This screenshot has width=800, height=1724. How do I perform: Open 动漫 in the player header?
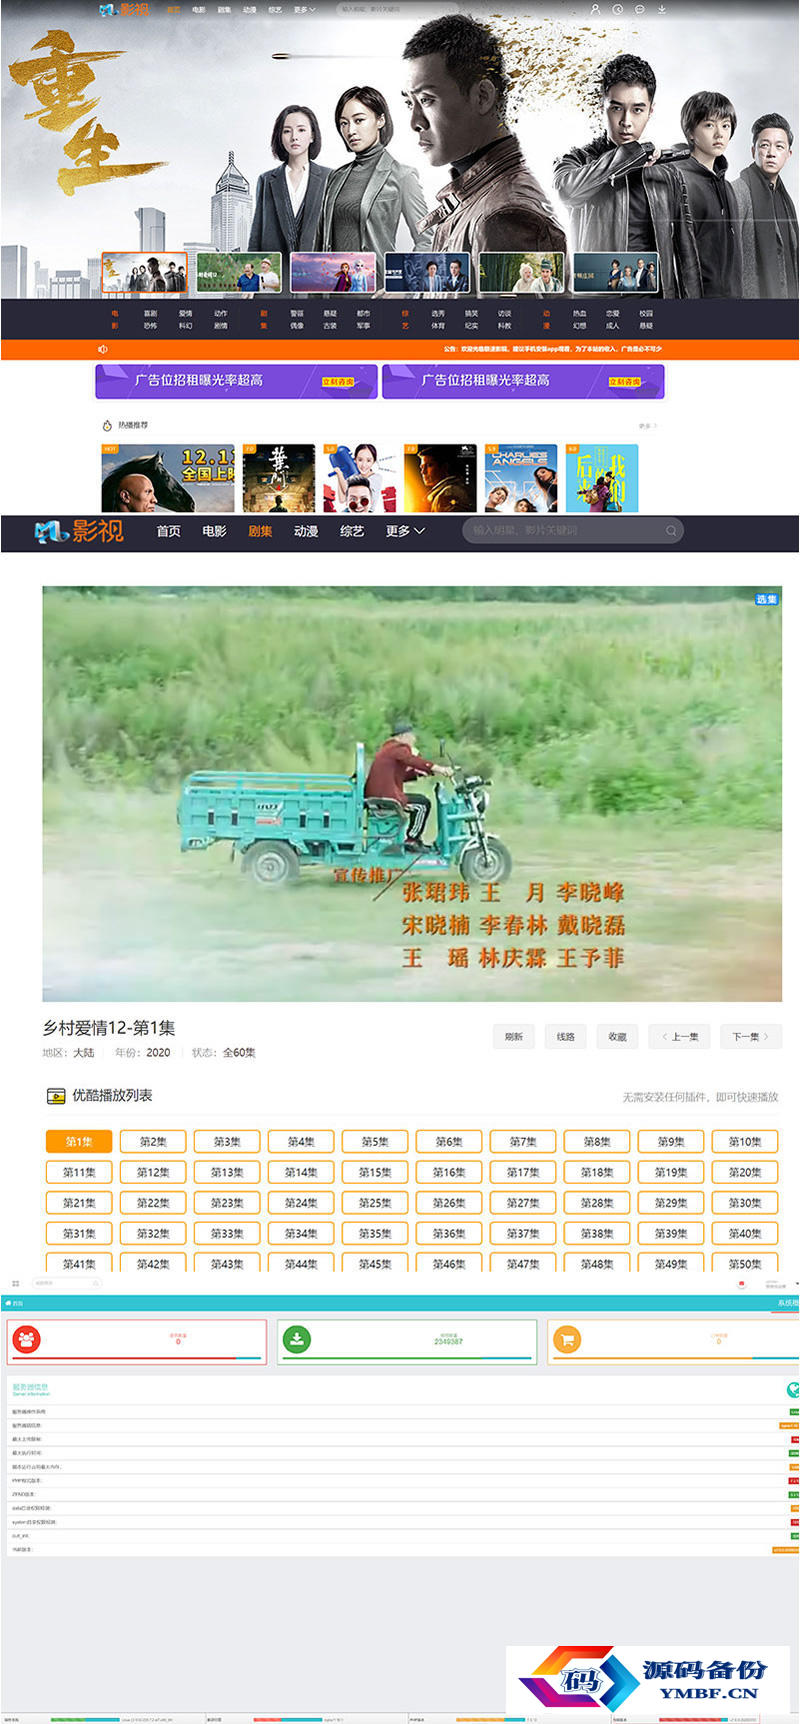click(x=306, y=531)
